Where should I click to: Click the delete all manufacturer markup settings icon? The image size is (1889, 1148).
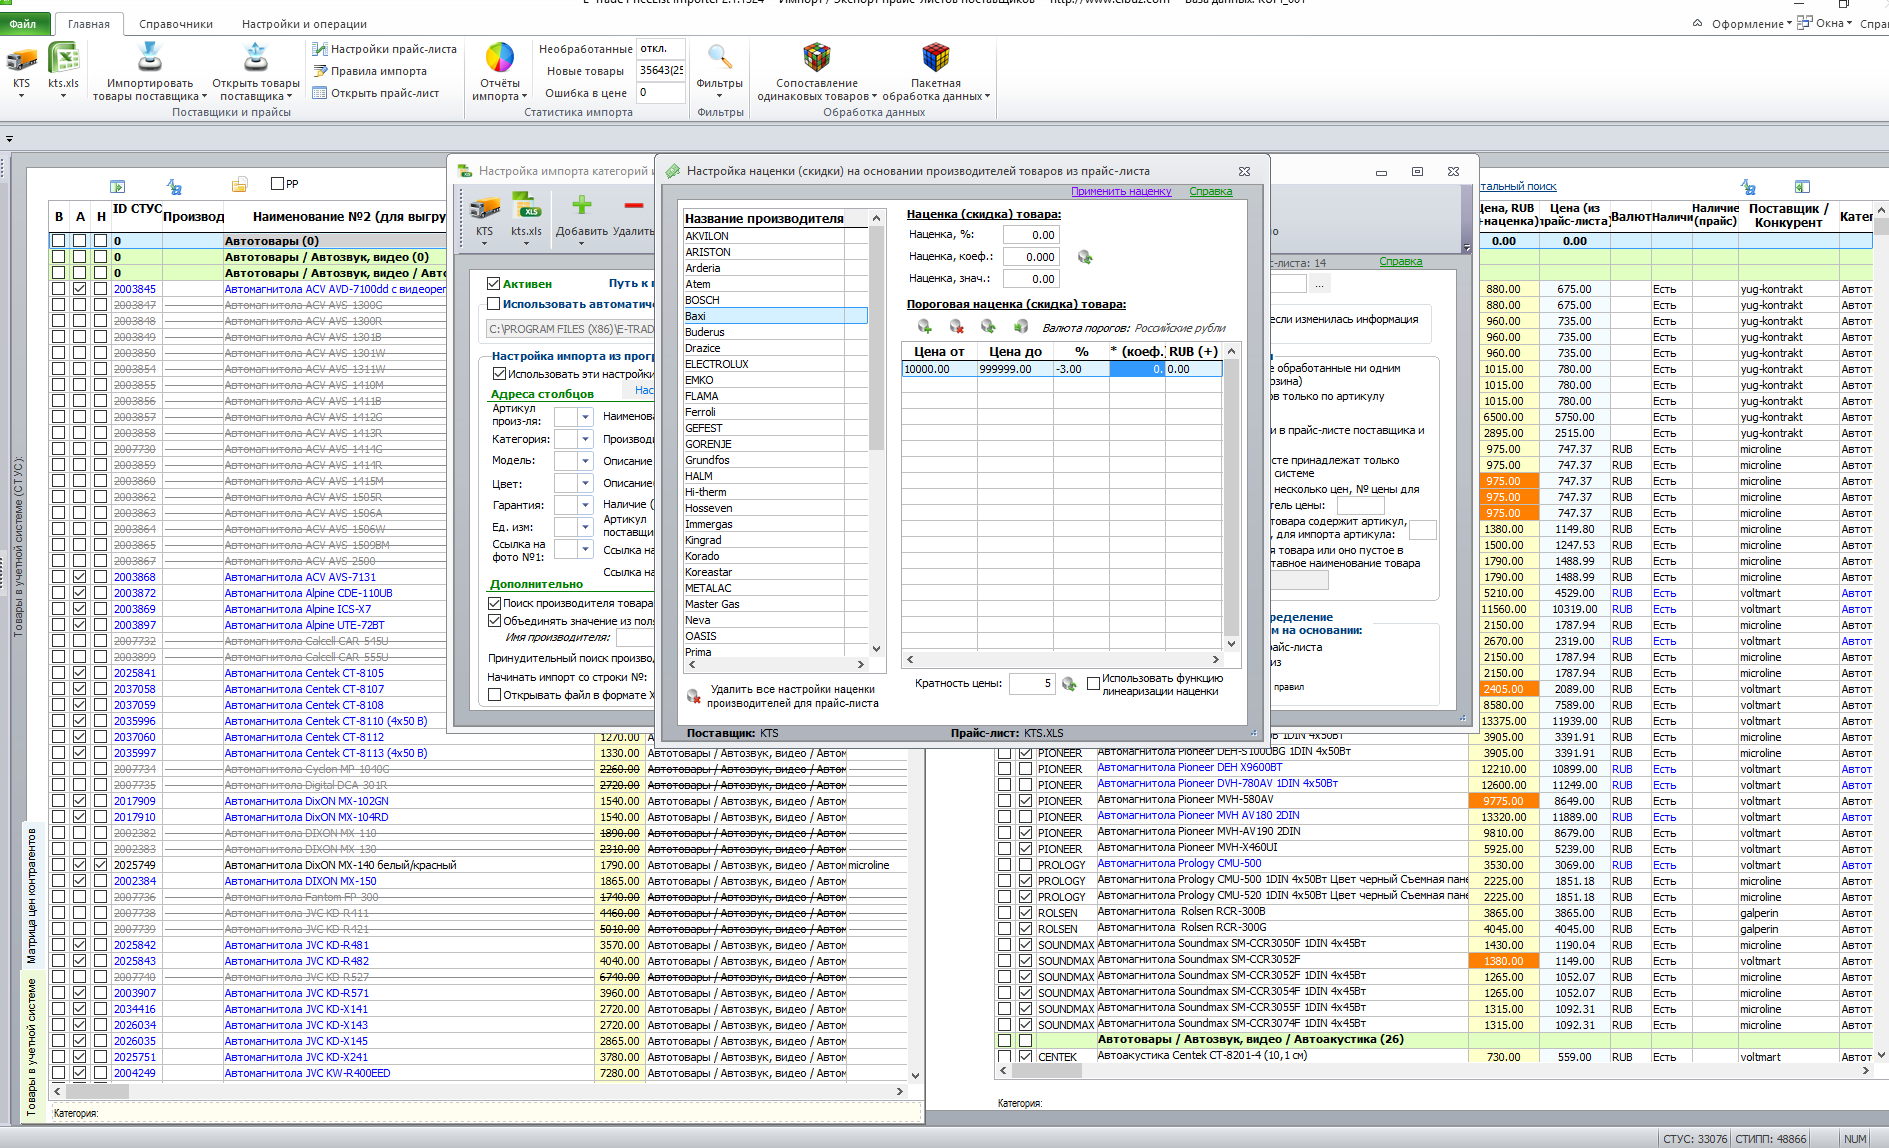[x=693, y=696]
